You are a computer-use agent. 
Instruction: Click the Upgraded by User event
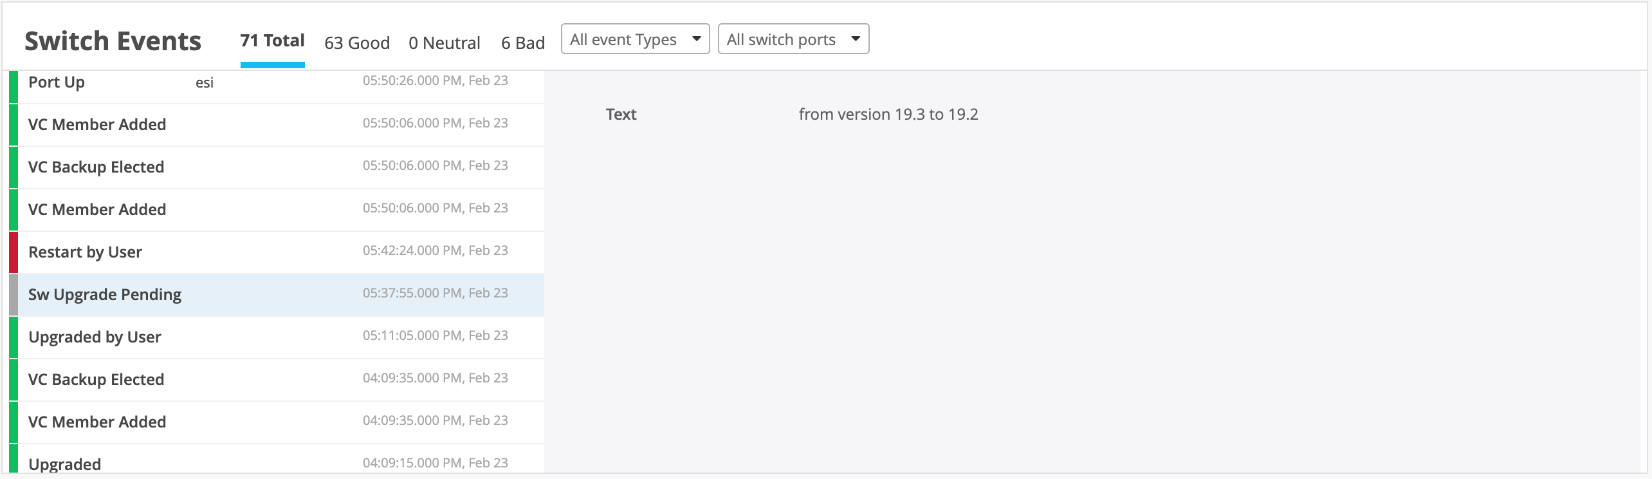point(95,337)
